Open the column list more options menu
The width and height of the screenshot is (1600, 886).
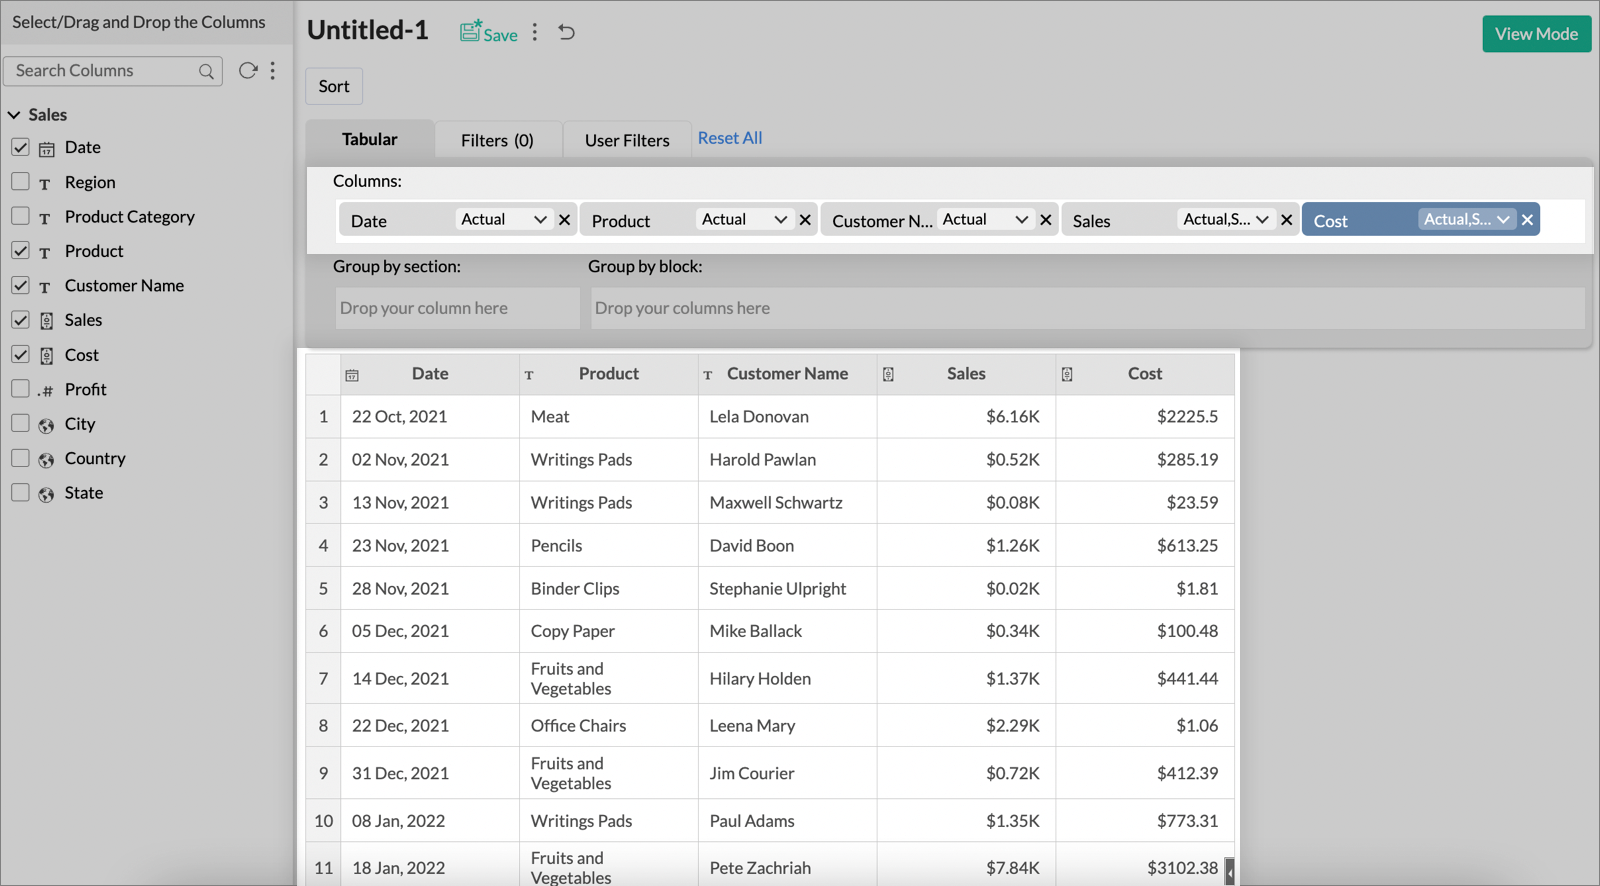(x=272, y=70)
